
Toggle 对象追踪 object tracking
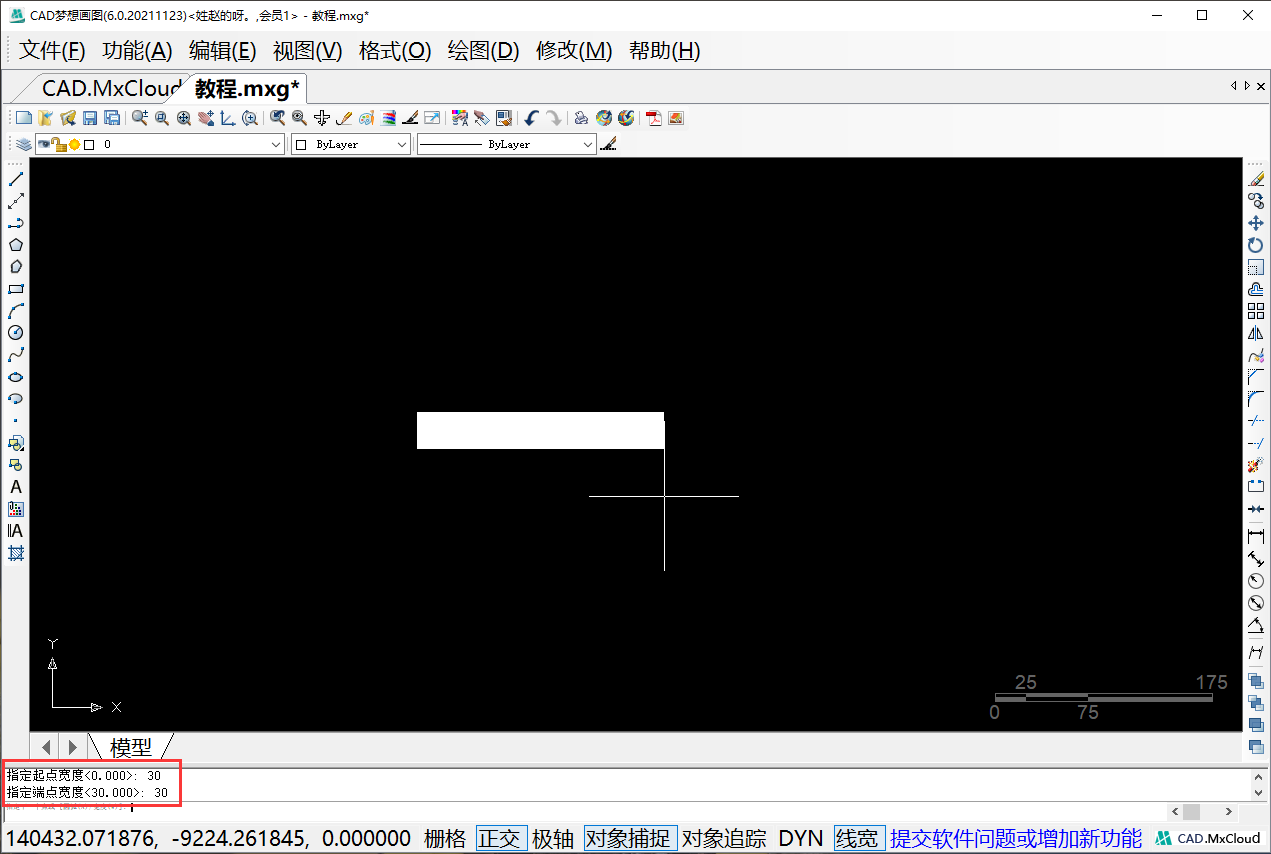tap(724, 838)
